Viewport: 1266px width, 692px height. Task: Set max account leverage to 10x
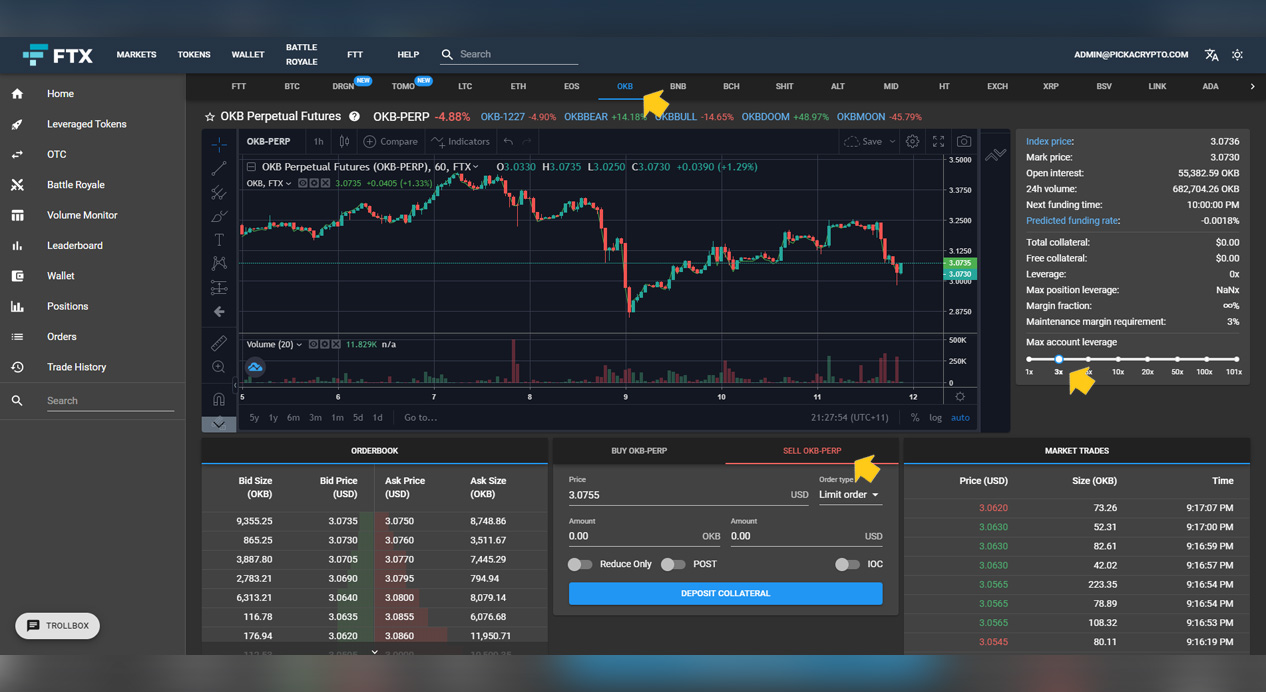tap(1118, 359)
